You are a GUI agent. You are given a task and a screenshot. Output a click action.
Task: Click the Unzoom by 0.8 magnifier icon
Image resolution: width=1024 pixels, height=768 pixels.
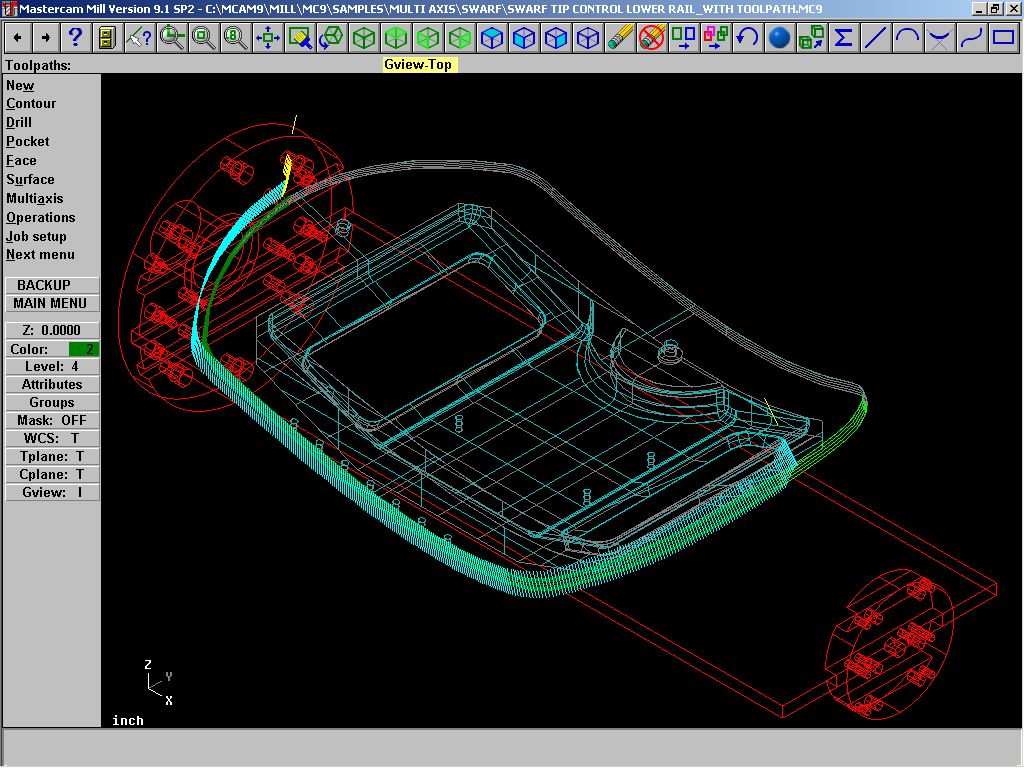[235, 38]
